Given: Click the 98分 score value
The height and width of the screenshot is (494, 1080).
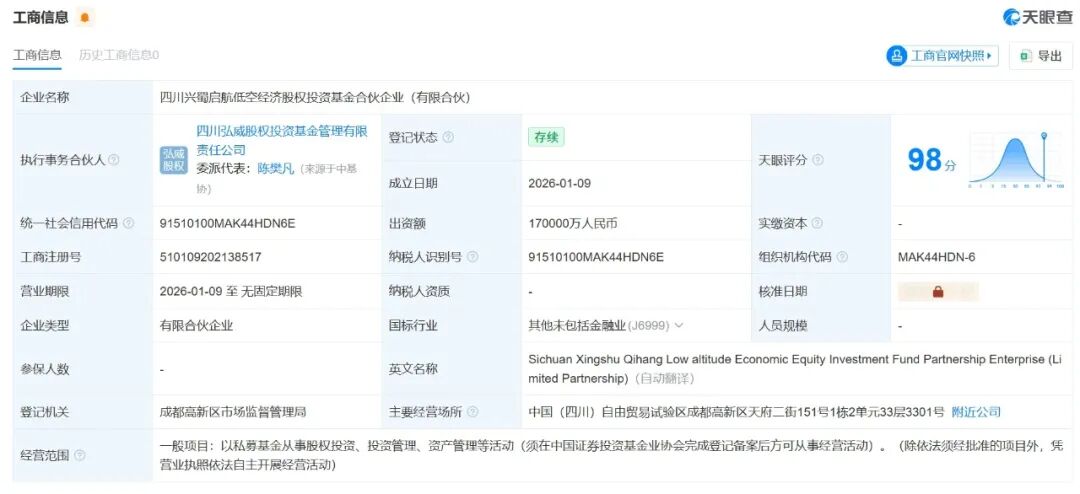Looking at the screenshot, I should (932, 160).
